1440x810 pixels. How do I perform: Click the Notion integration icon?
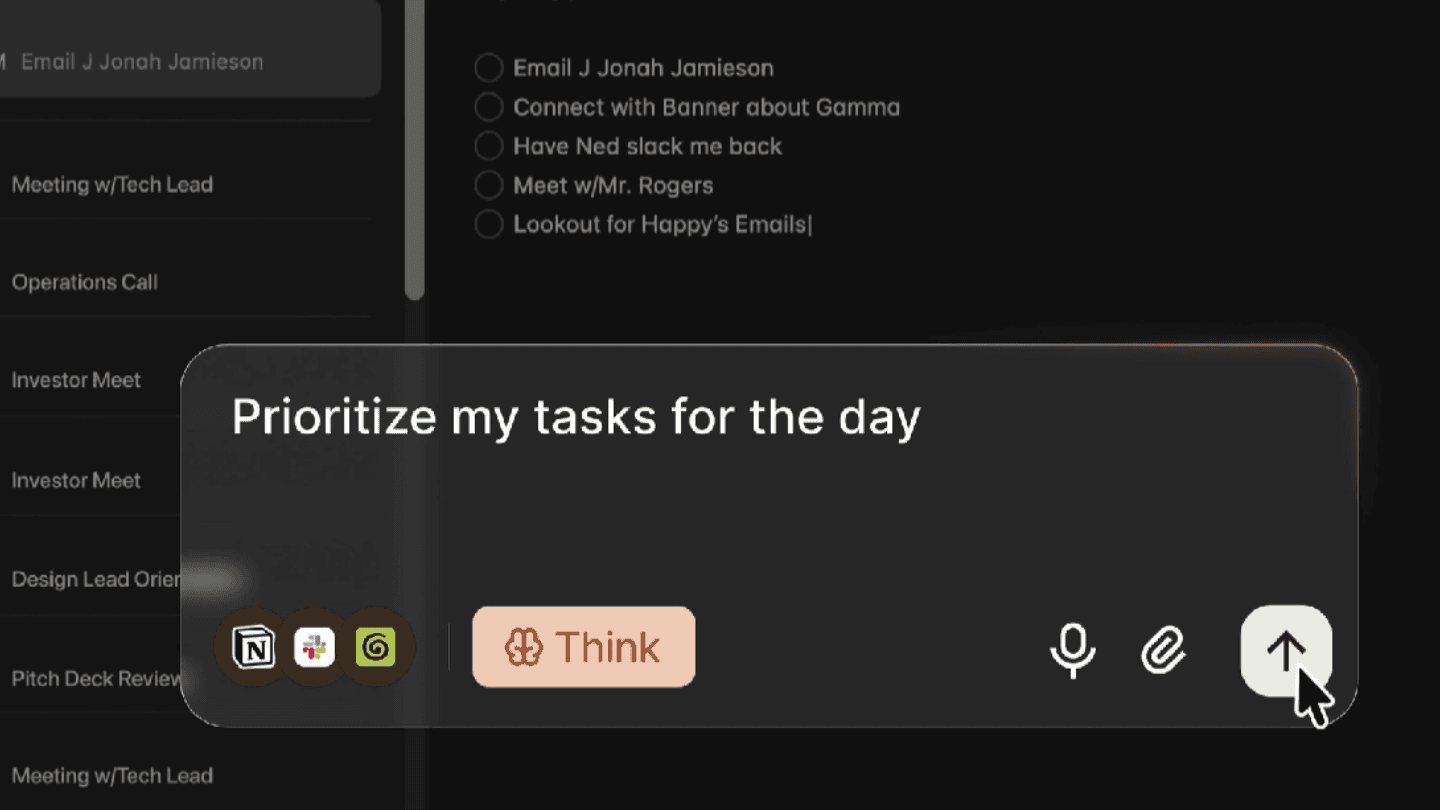[x=253, y=648]
